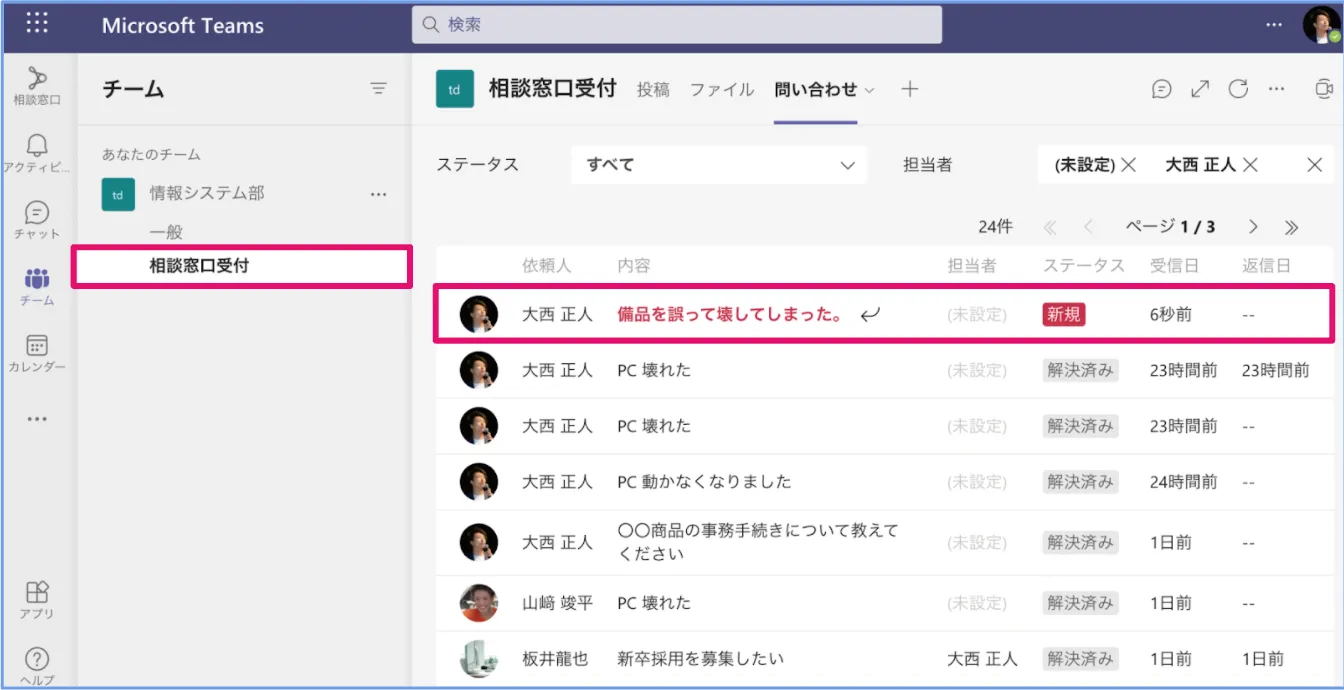This screenshot has width=1344, height=690.
Task: Jump to the last page
Action: pyautogui.click(x=1291, y=227)
